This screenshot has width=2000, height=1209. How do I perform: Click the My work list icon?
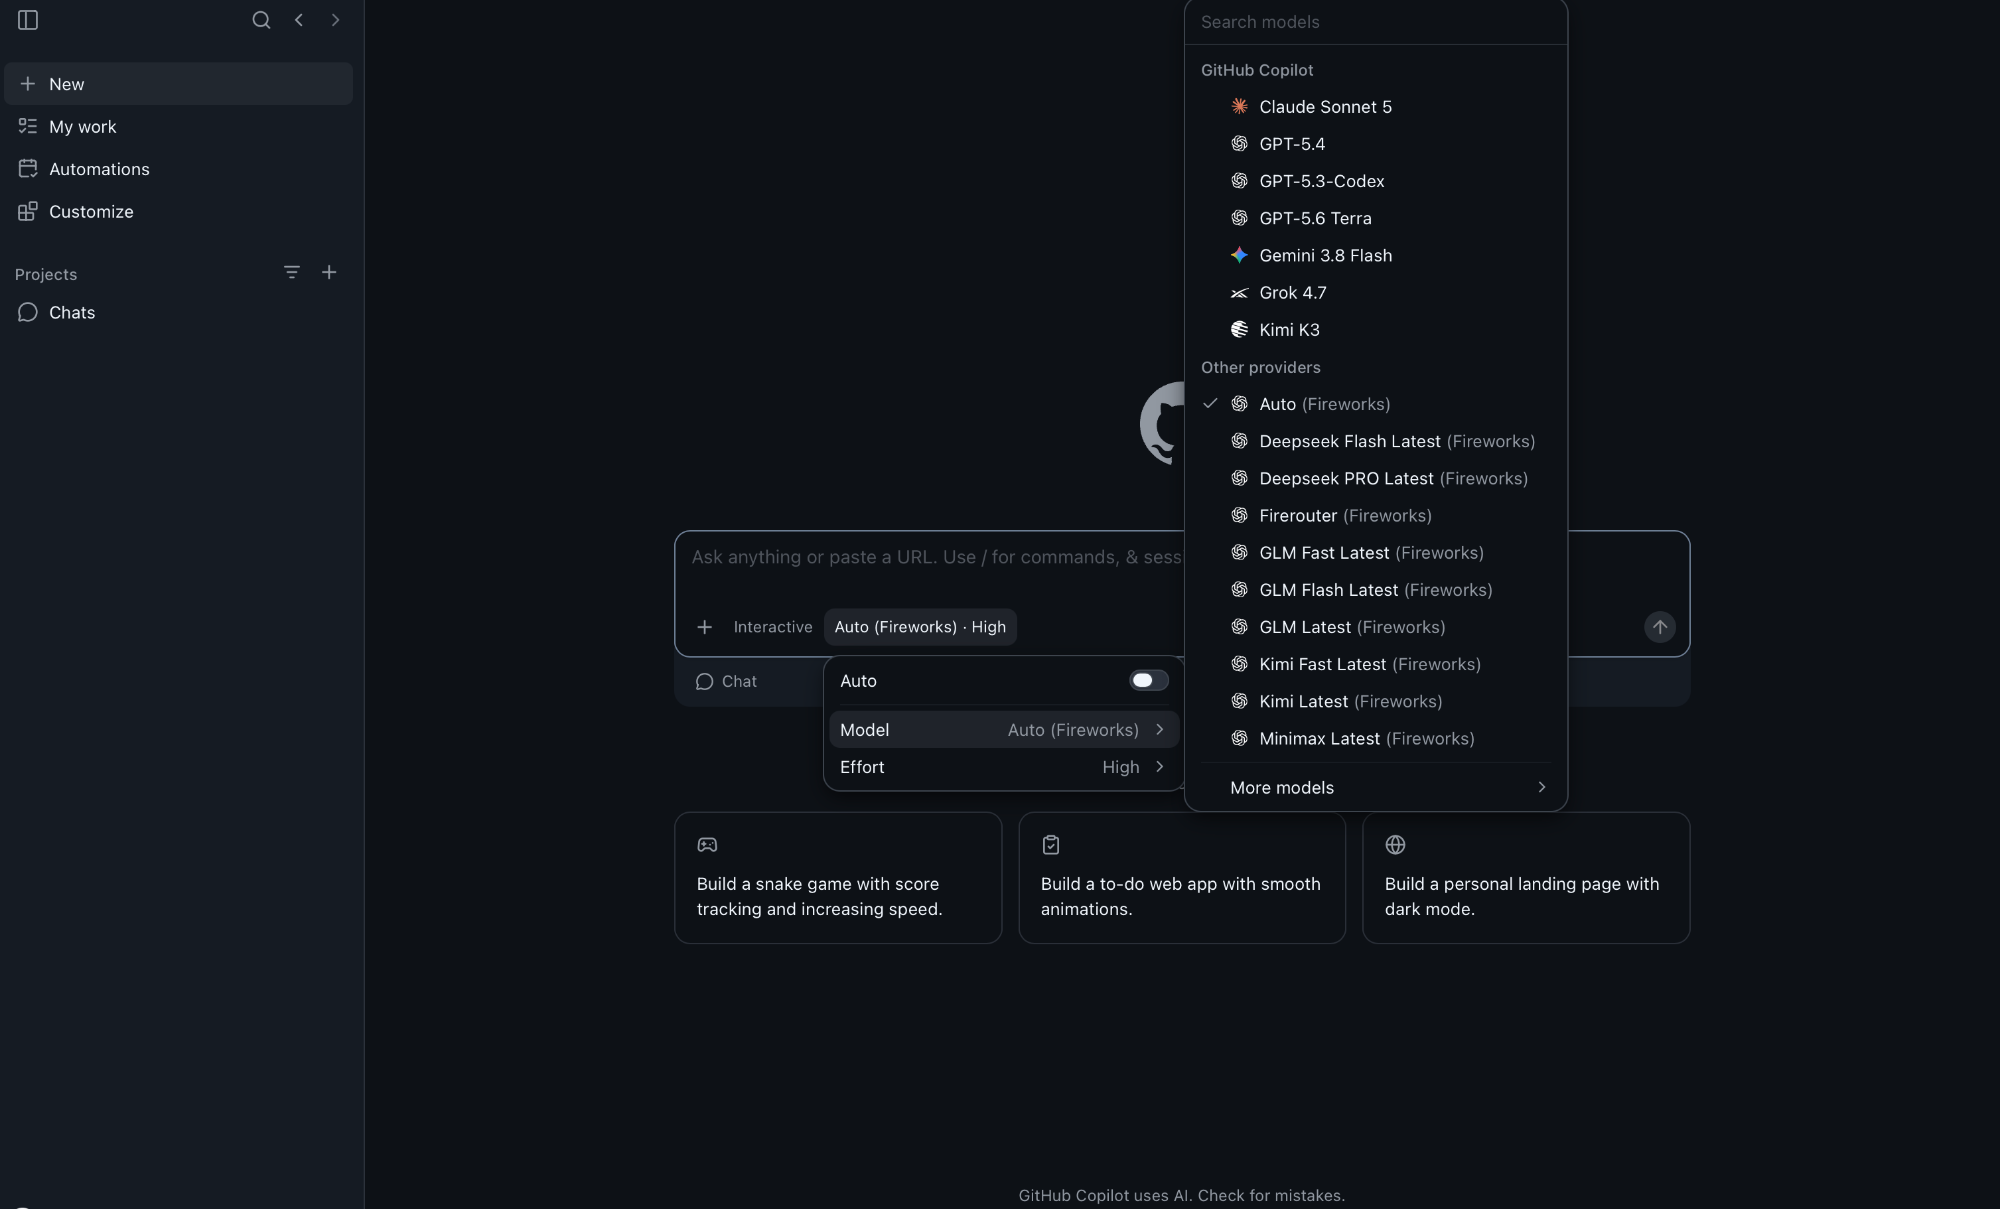28,126
